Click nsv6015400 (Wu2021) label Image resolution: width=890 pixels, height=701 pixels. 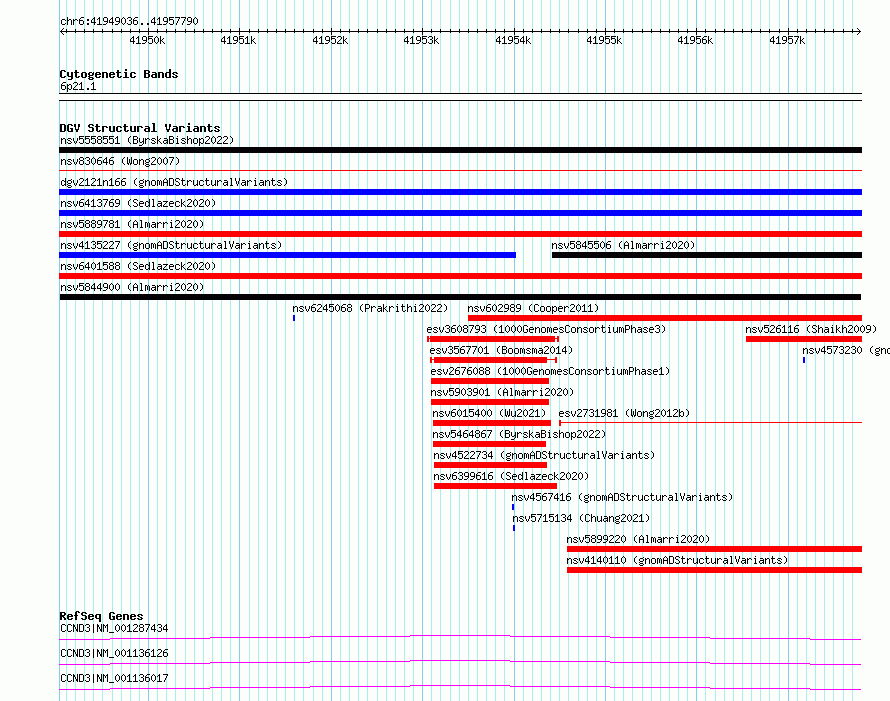coord(489,413)
